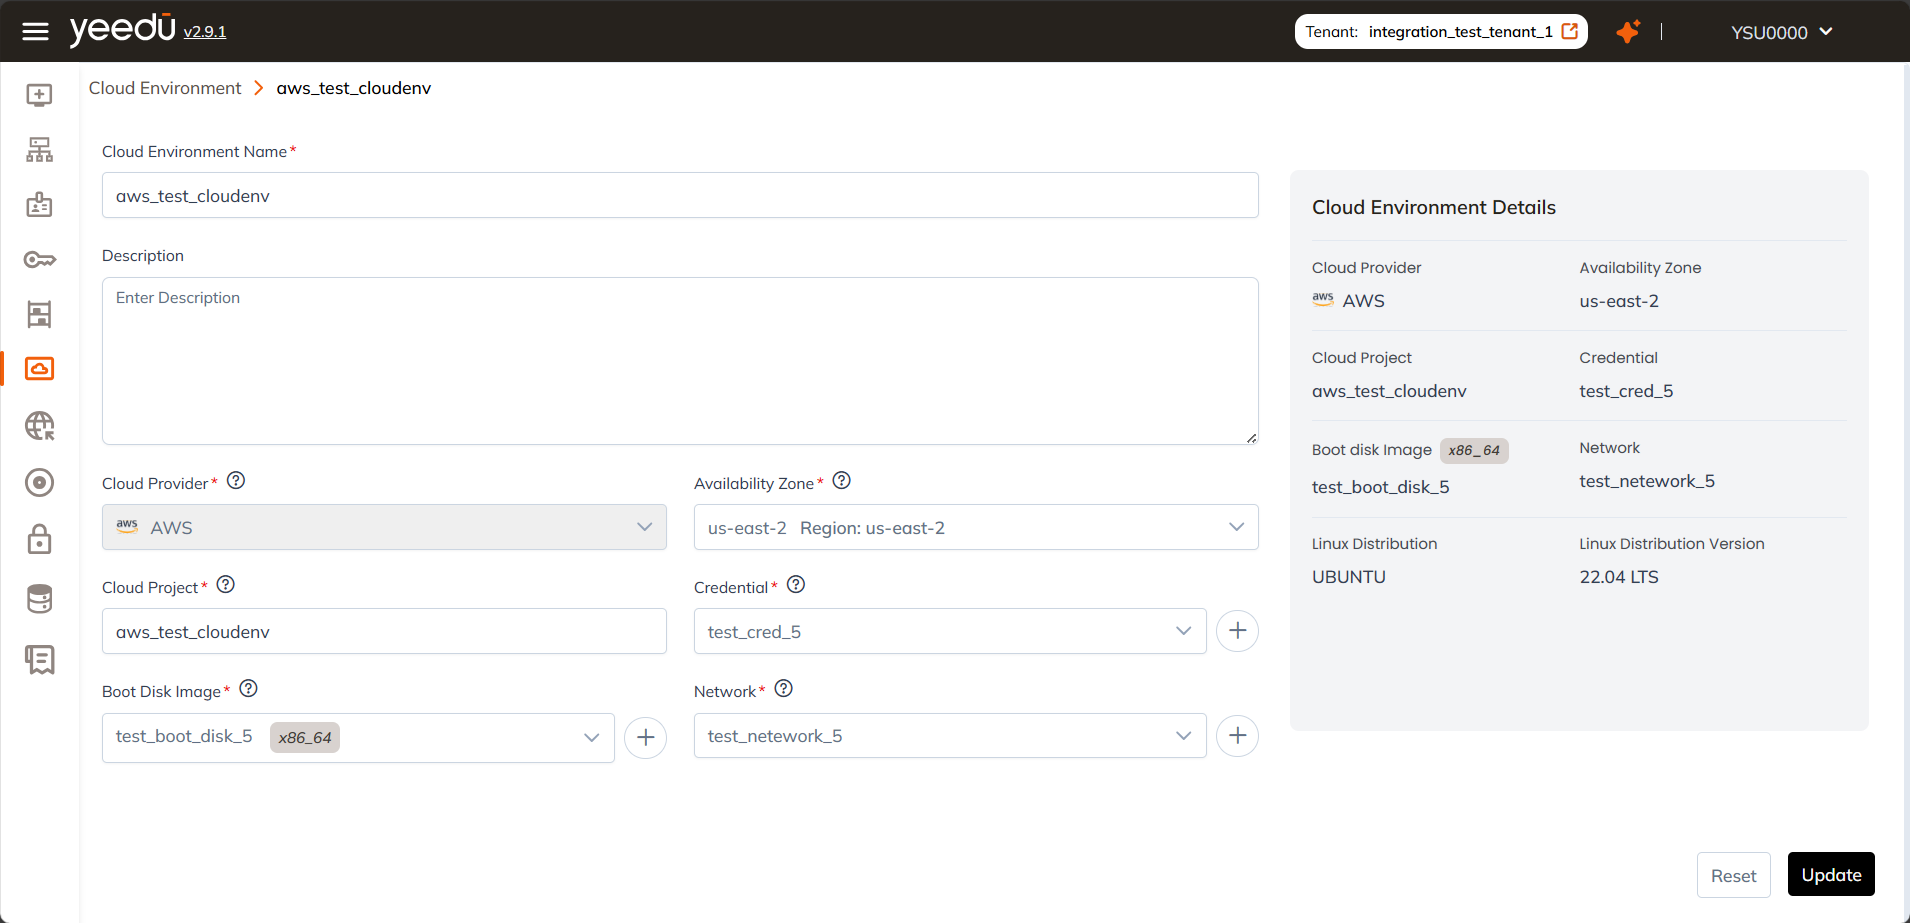Open the Cloud Environment sidebar icon

tap(39, 368)
